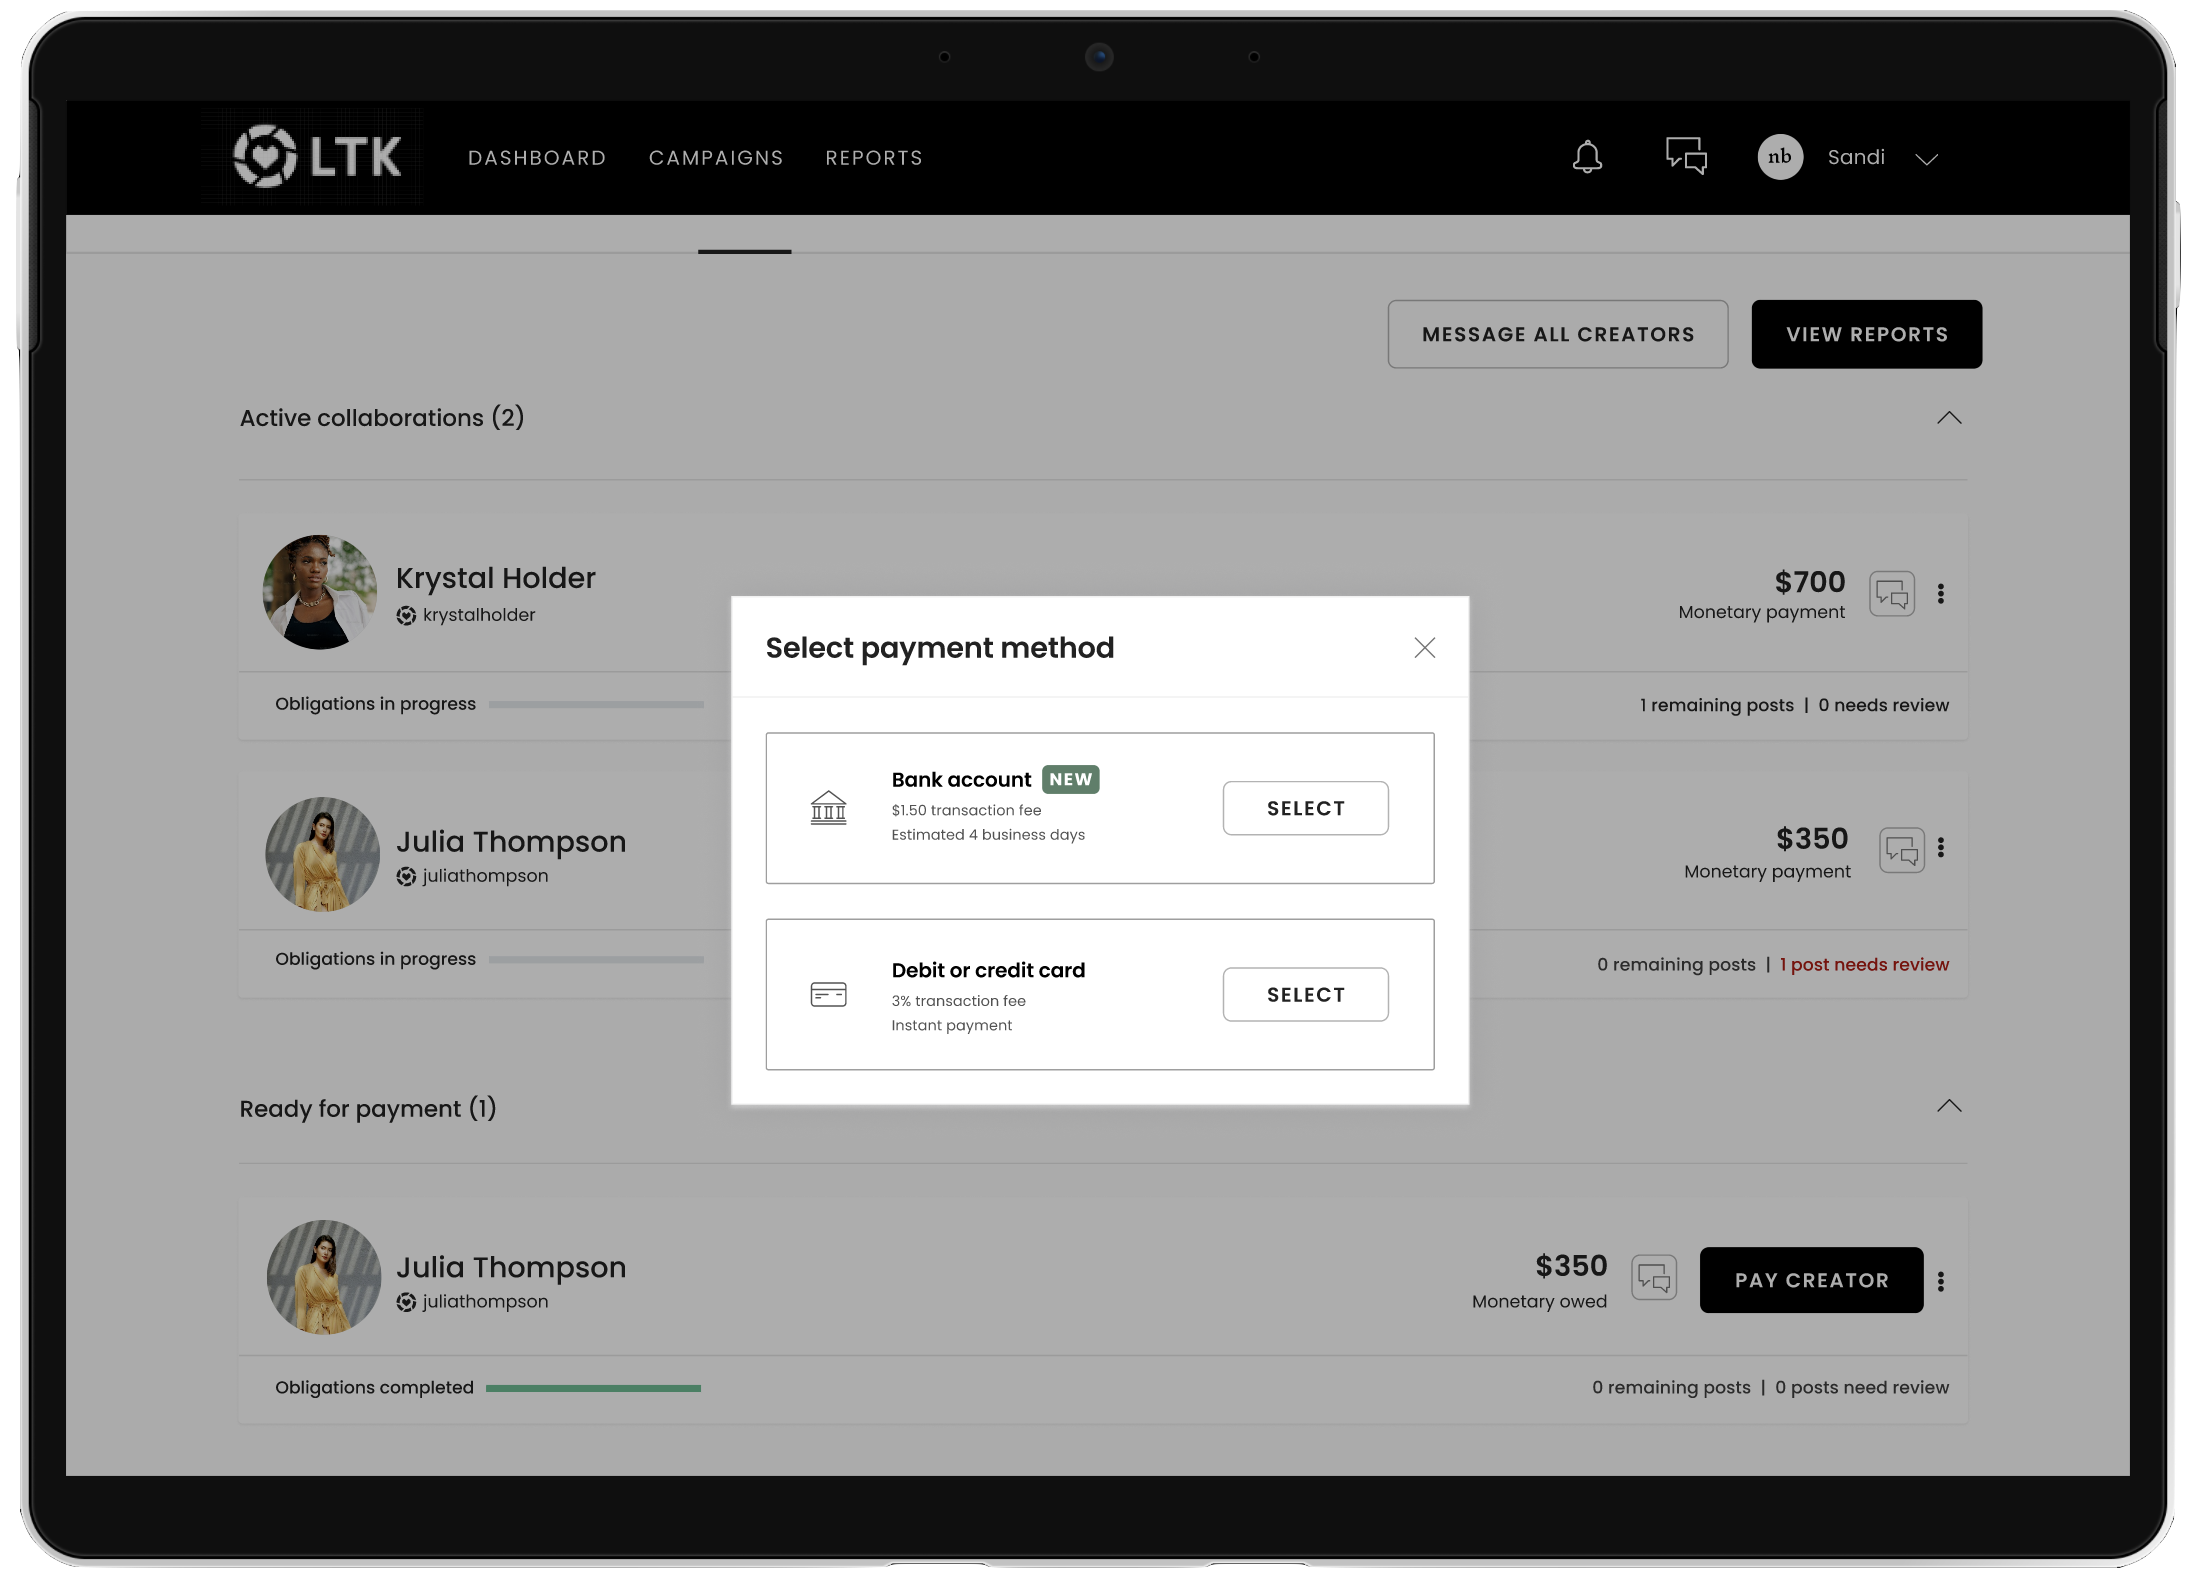Open the chat icon beside Julia's $350 monetary payment
Screen dimensions: 2192x1578
(x=1901, y=851)
